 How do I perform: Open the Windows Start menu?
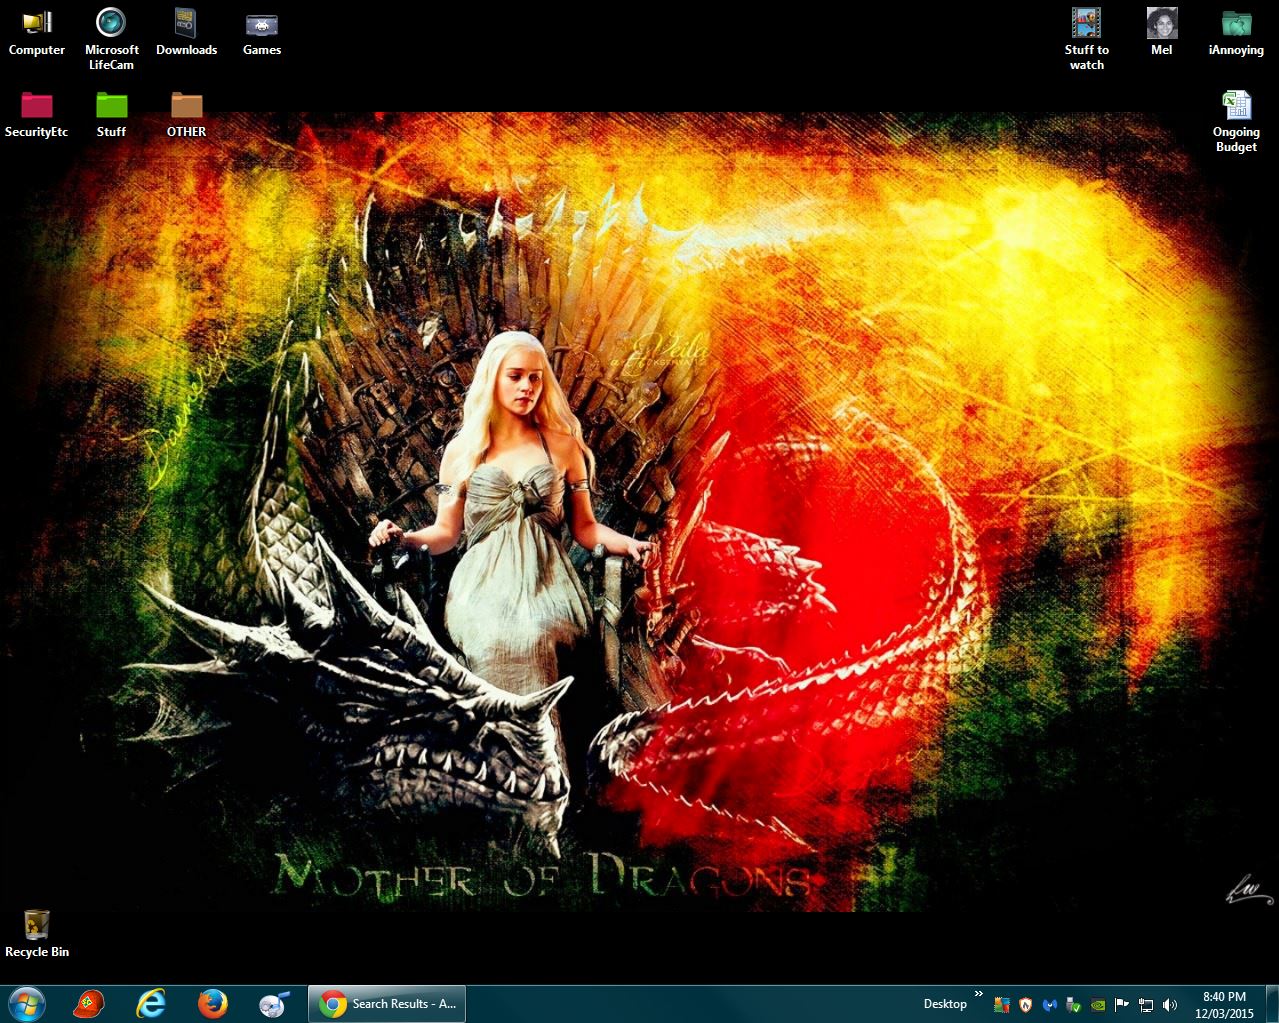27,1004
